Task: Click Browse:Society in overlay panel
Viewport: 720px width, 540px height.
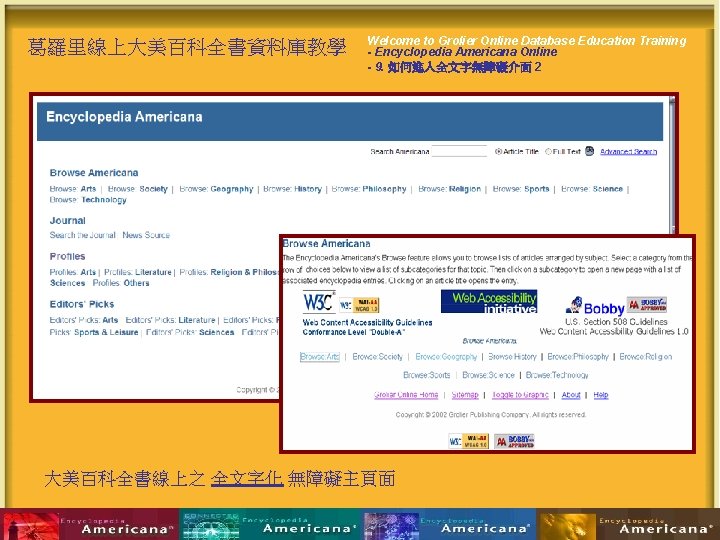Action: click(377, 357)
